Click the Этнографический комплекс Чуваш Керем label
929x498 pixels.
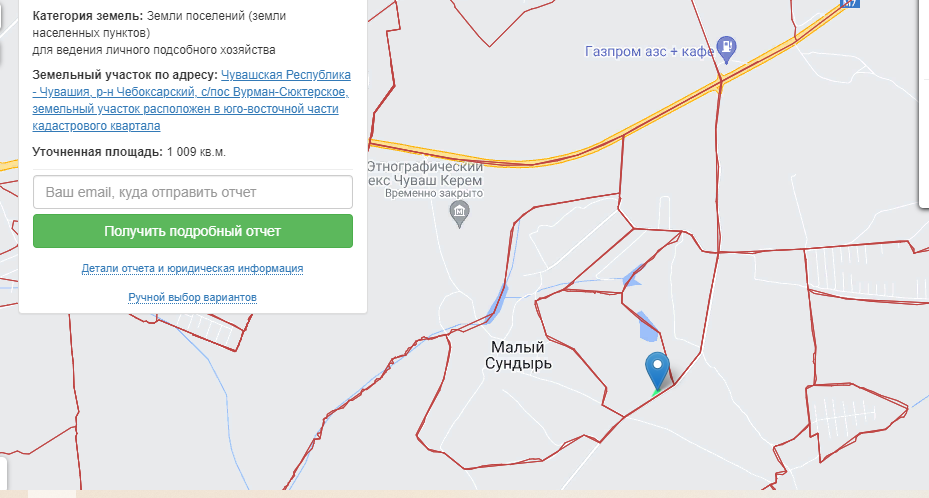click(x=425, y=173)
